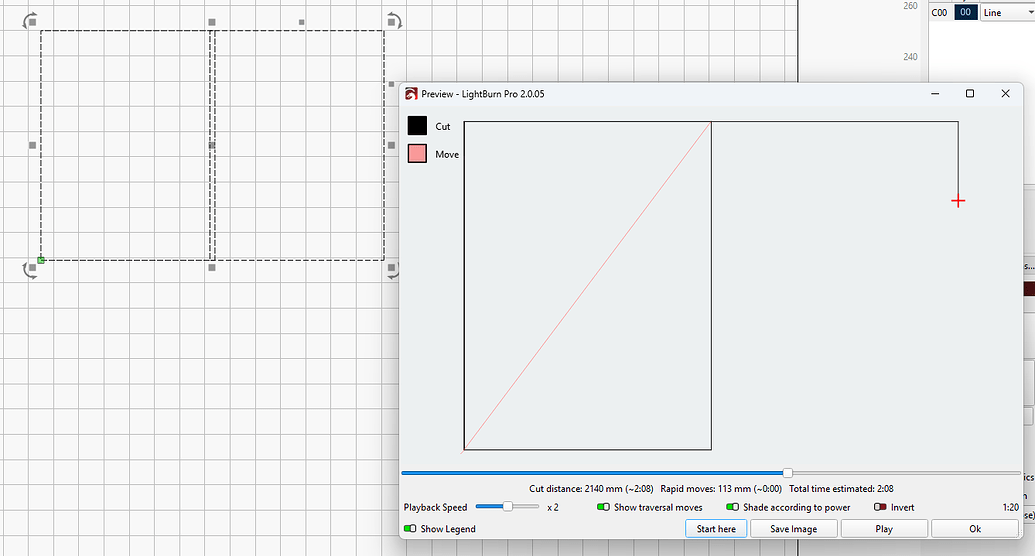
Task: Click the Rapid moves 113 mm text
Action: (721, 489)
